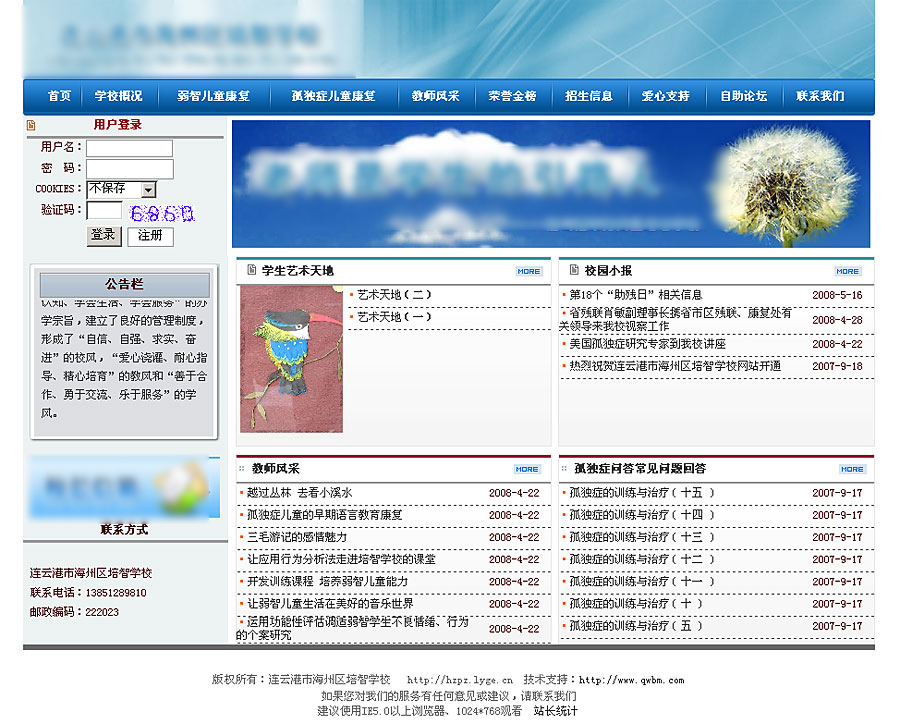Image resolution: width=900 pixels, height=724 pixels.
Task: Open 自助论坛 from the top navigation
Action: (743, 97)
